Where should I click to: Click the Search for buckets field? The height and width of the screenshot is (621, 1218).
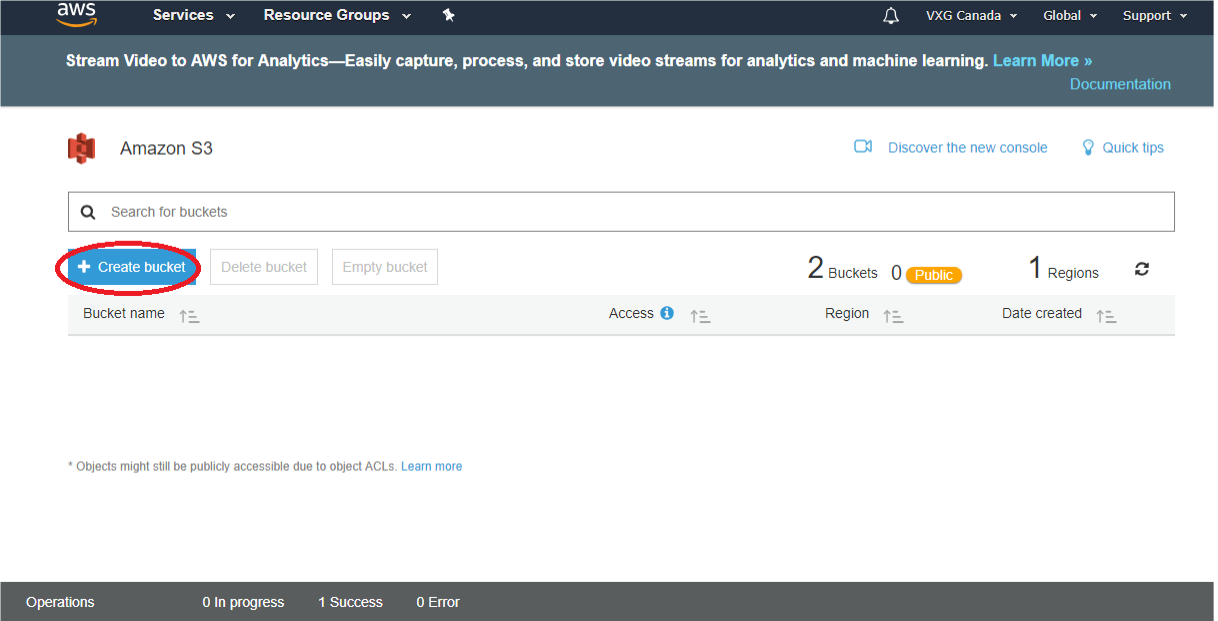pos(620,212)
